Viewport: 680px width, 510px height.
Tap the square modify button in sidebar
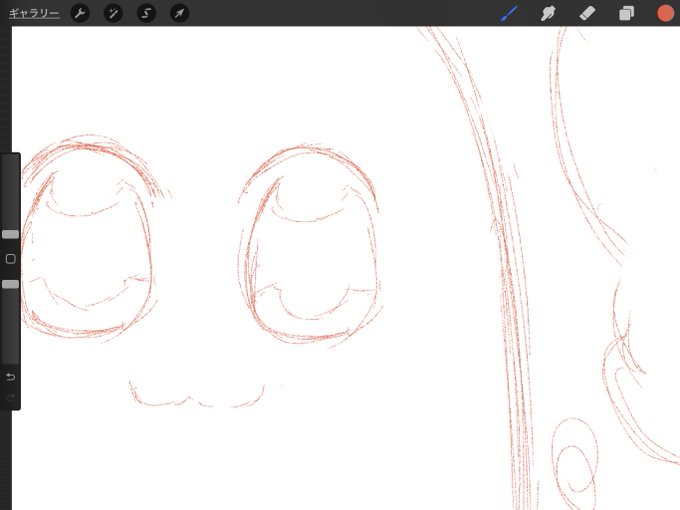point(10,259)
